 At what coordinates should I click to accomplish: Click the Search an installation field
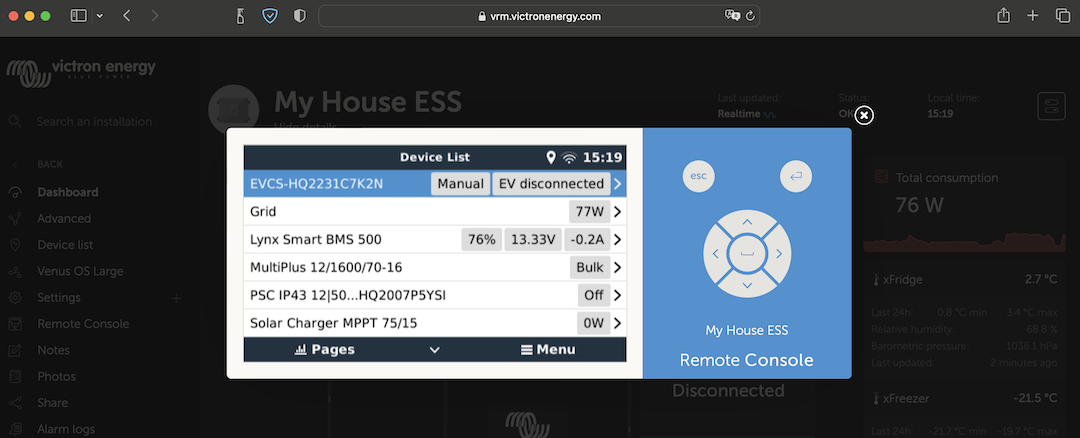pos(94,122)
